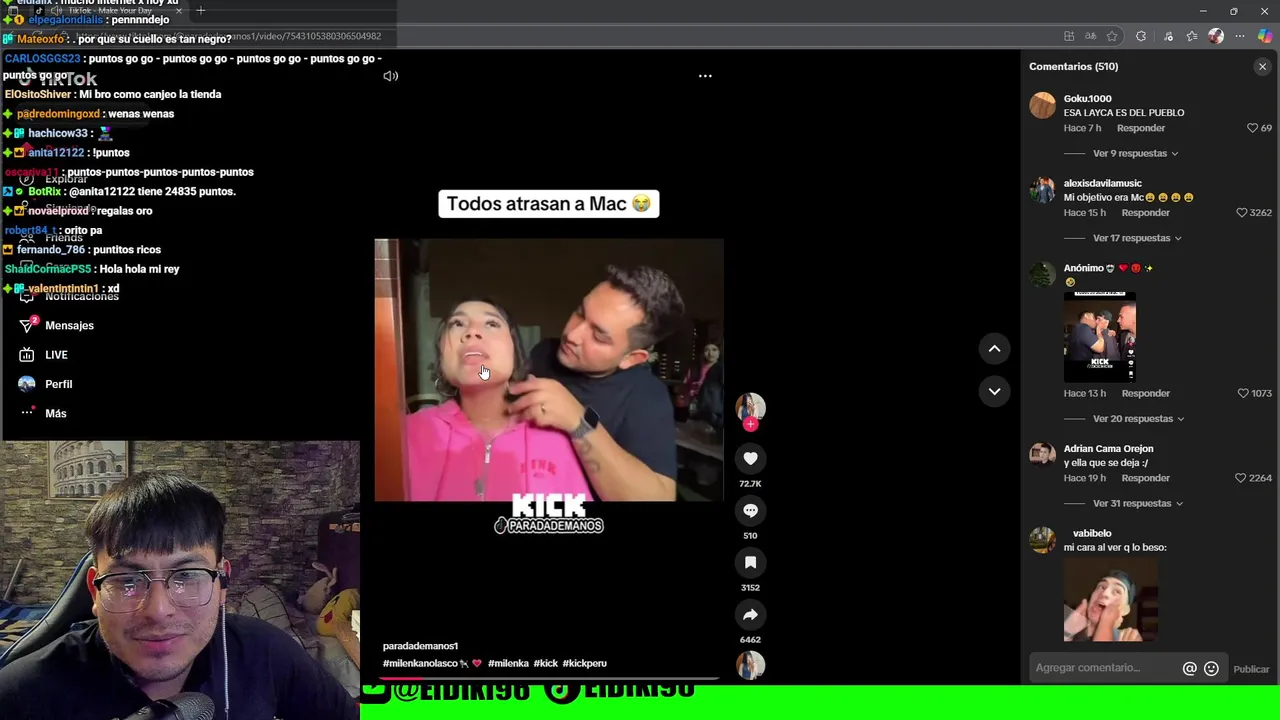Open the #milenka hashtag
The width and height of the screenshot is (1280, 720).
508,663
